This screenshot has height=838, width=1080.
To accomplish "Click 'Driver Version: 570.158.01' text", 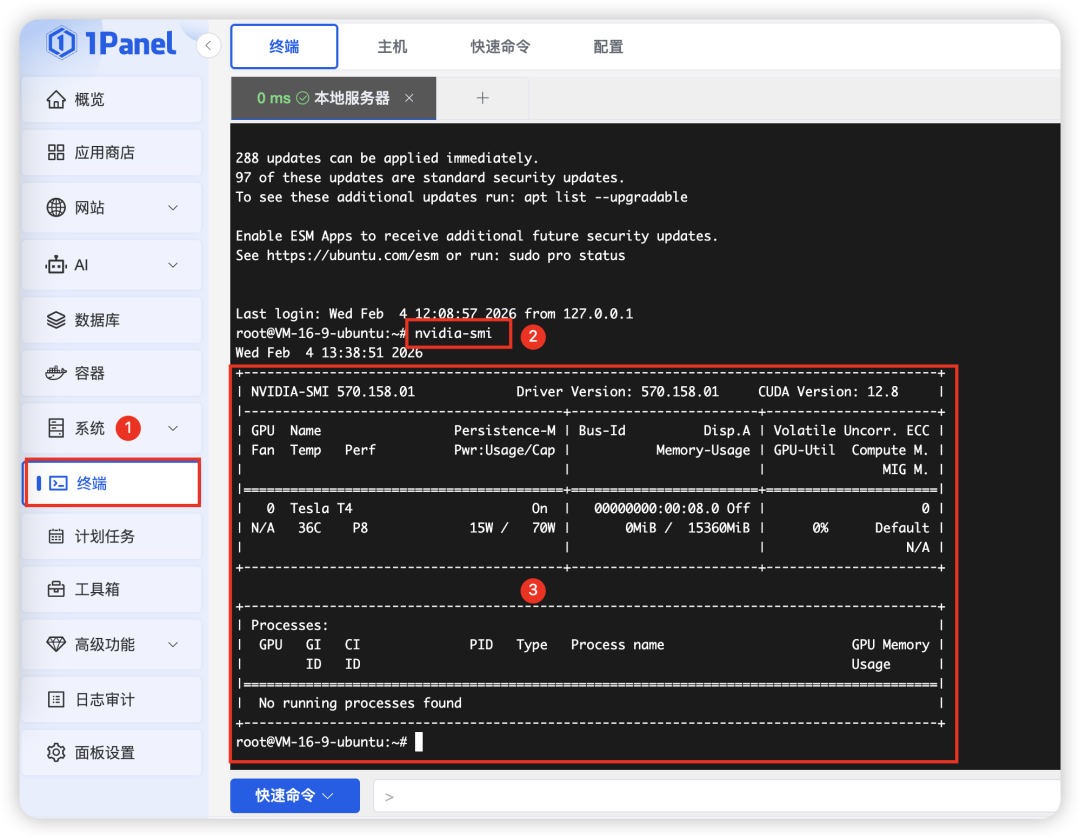I will click(617, 392).
